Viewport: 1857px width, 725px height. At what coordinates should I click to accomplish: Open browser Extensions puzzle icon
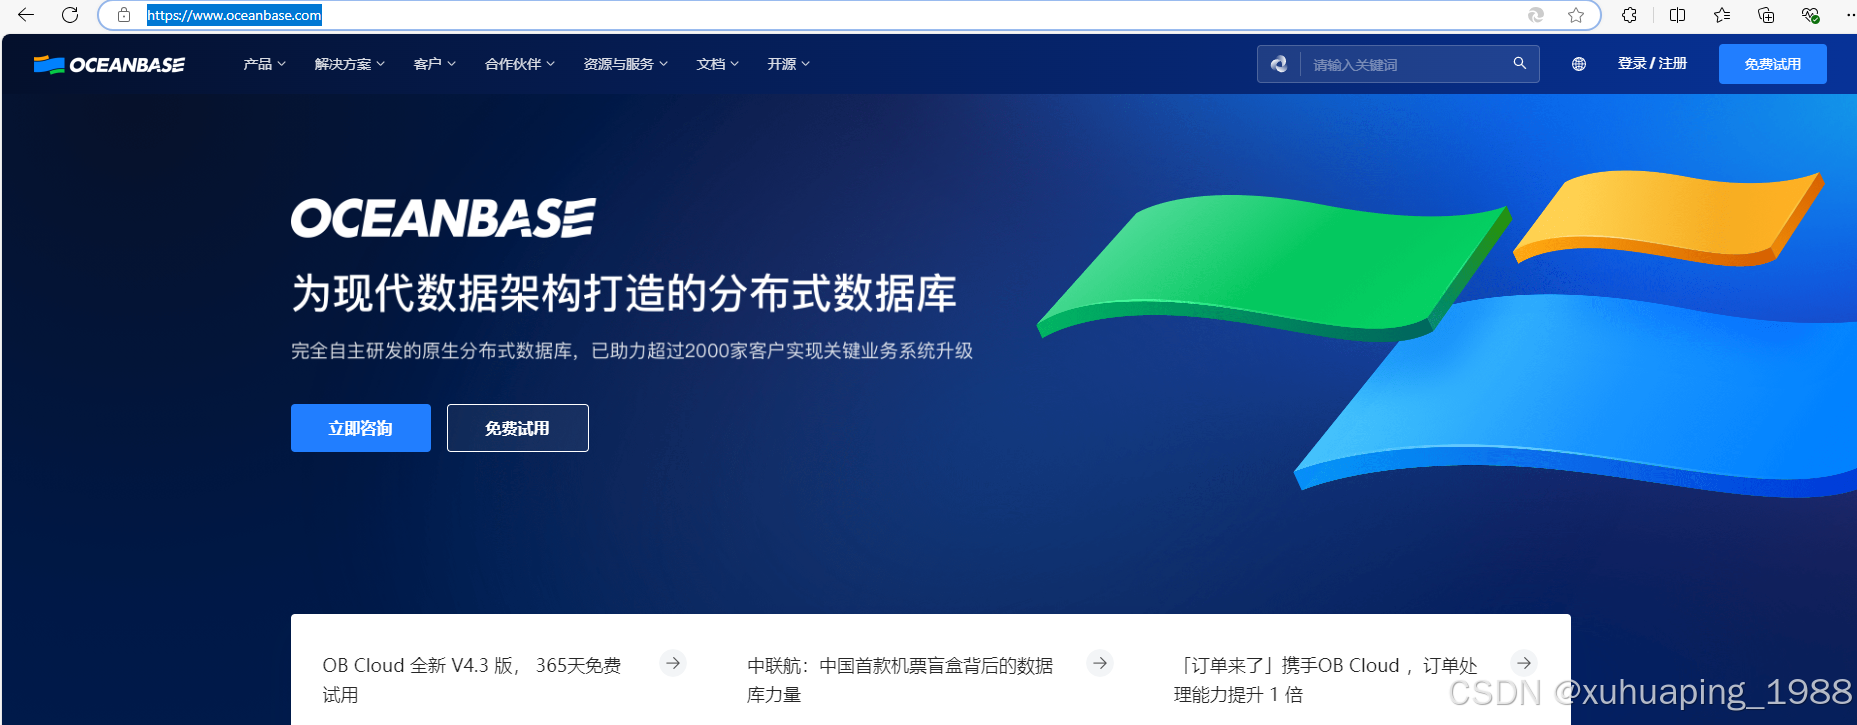[x=1630, y=15]
